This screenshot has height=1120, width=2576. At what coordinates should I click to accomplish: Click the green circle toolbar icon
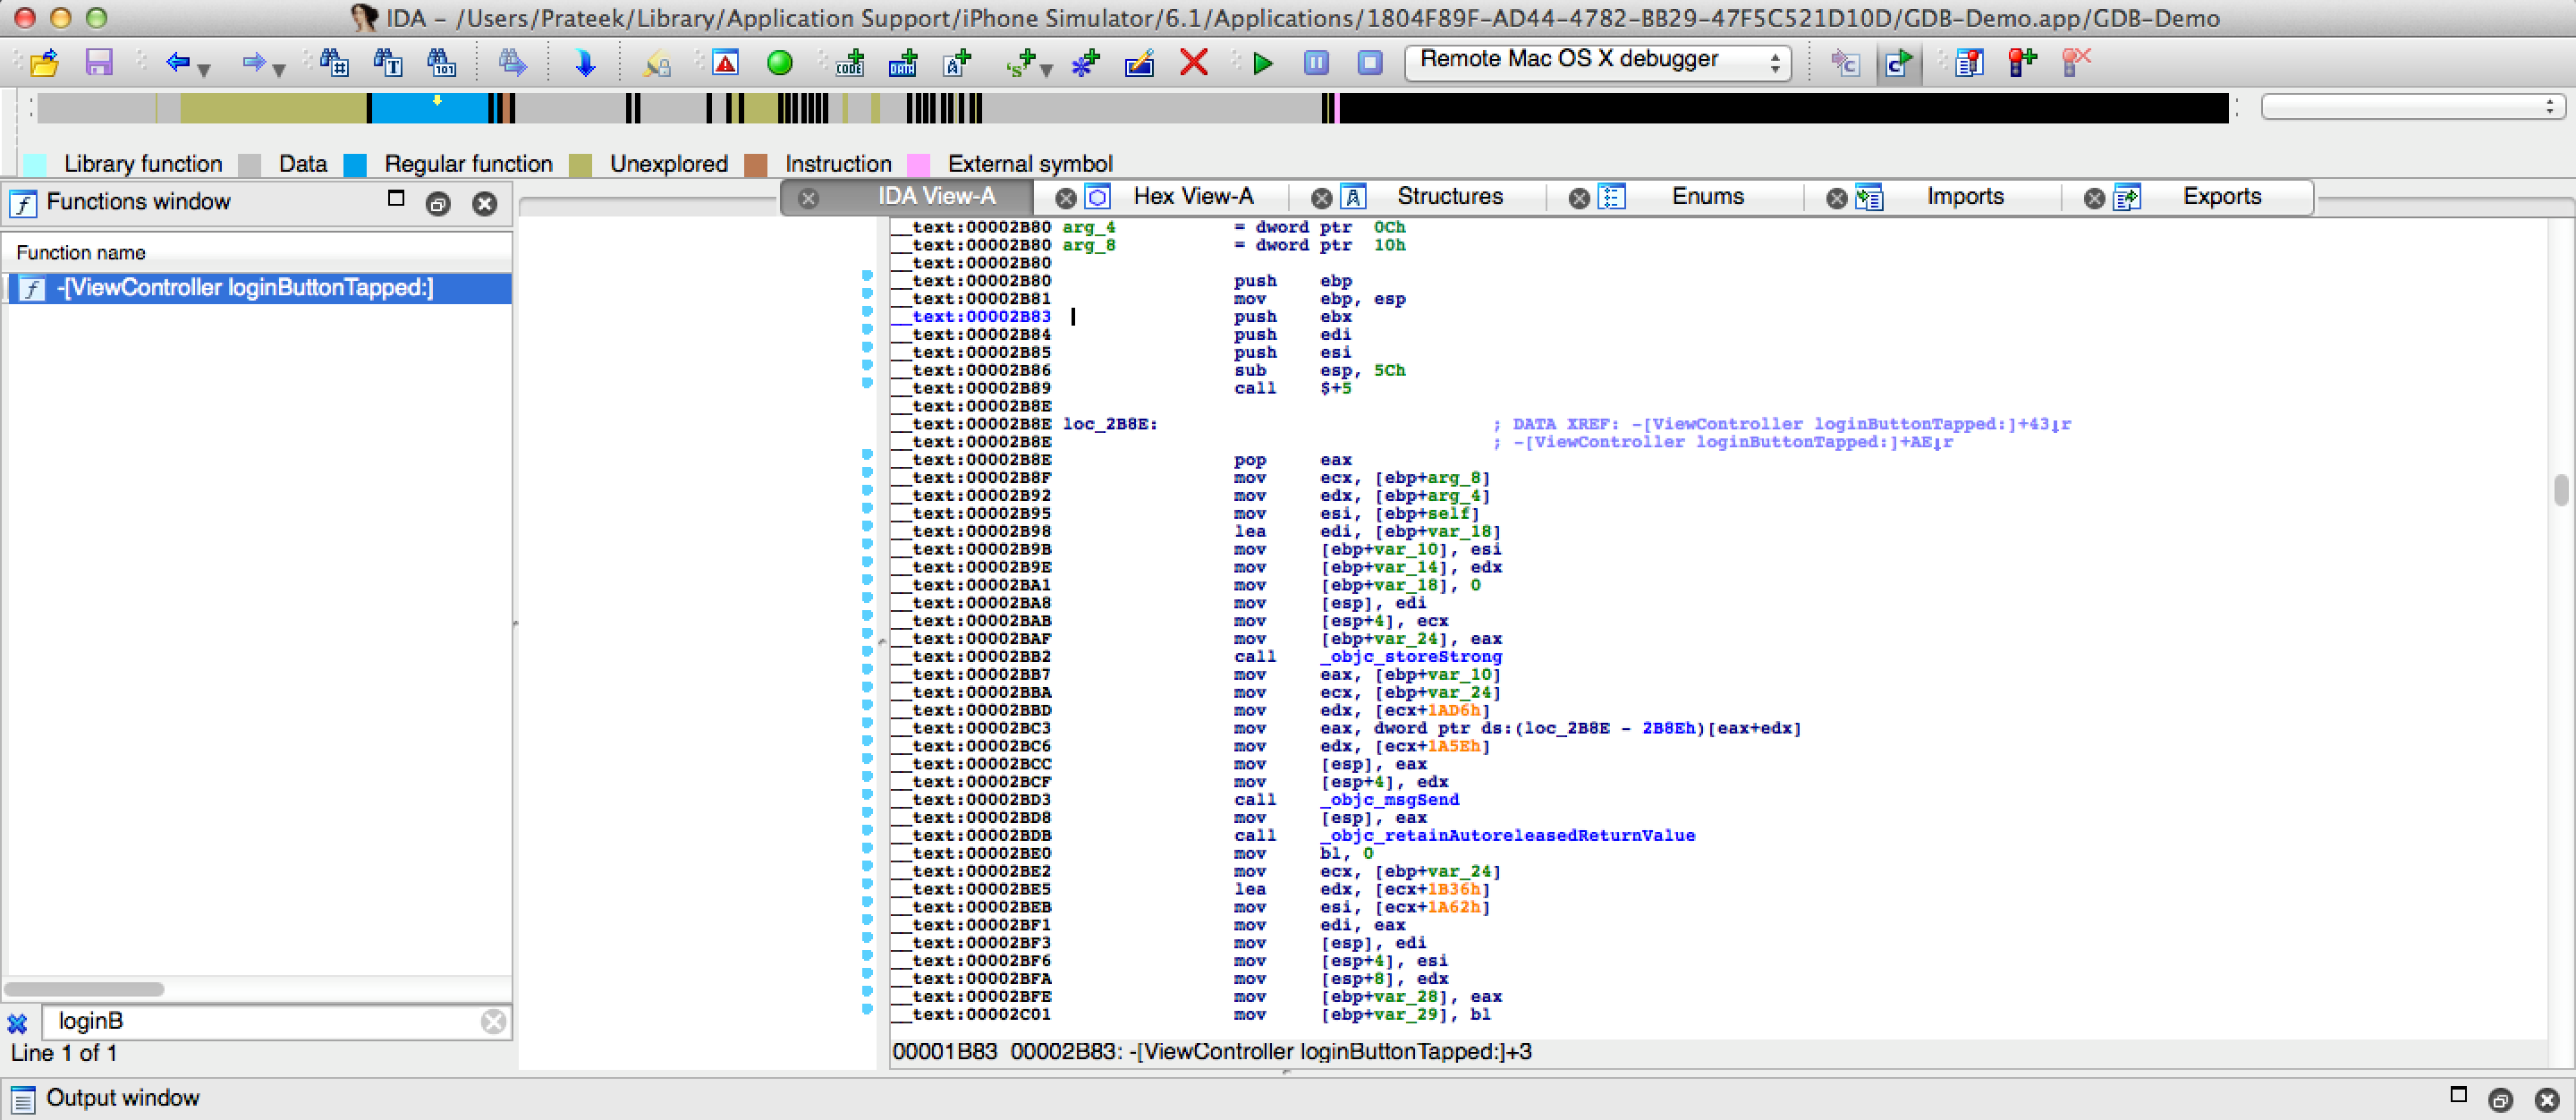(779, 64)
